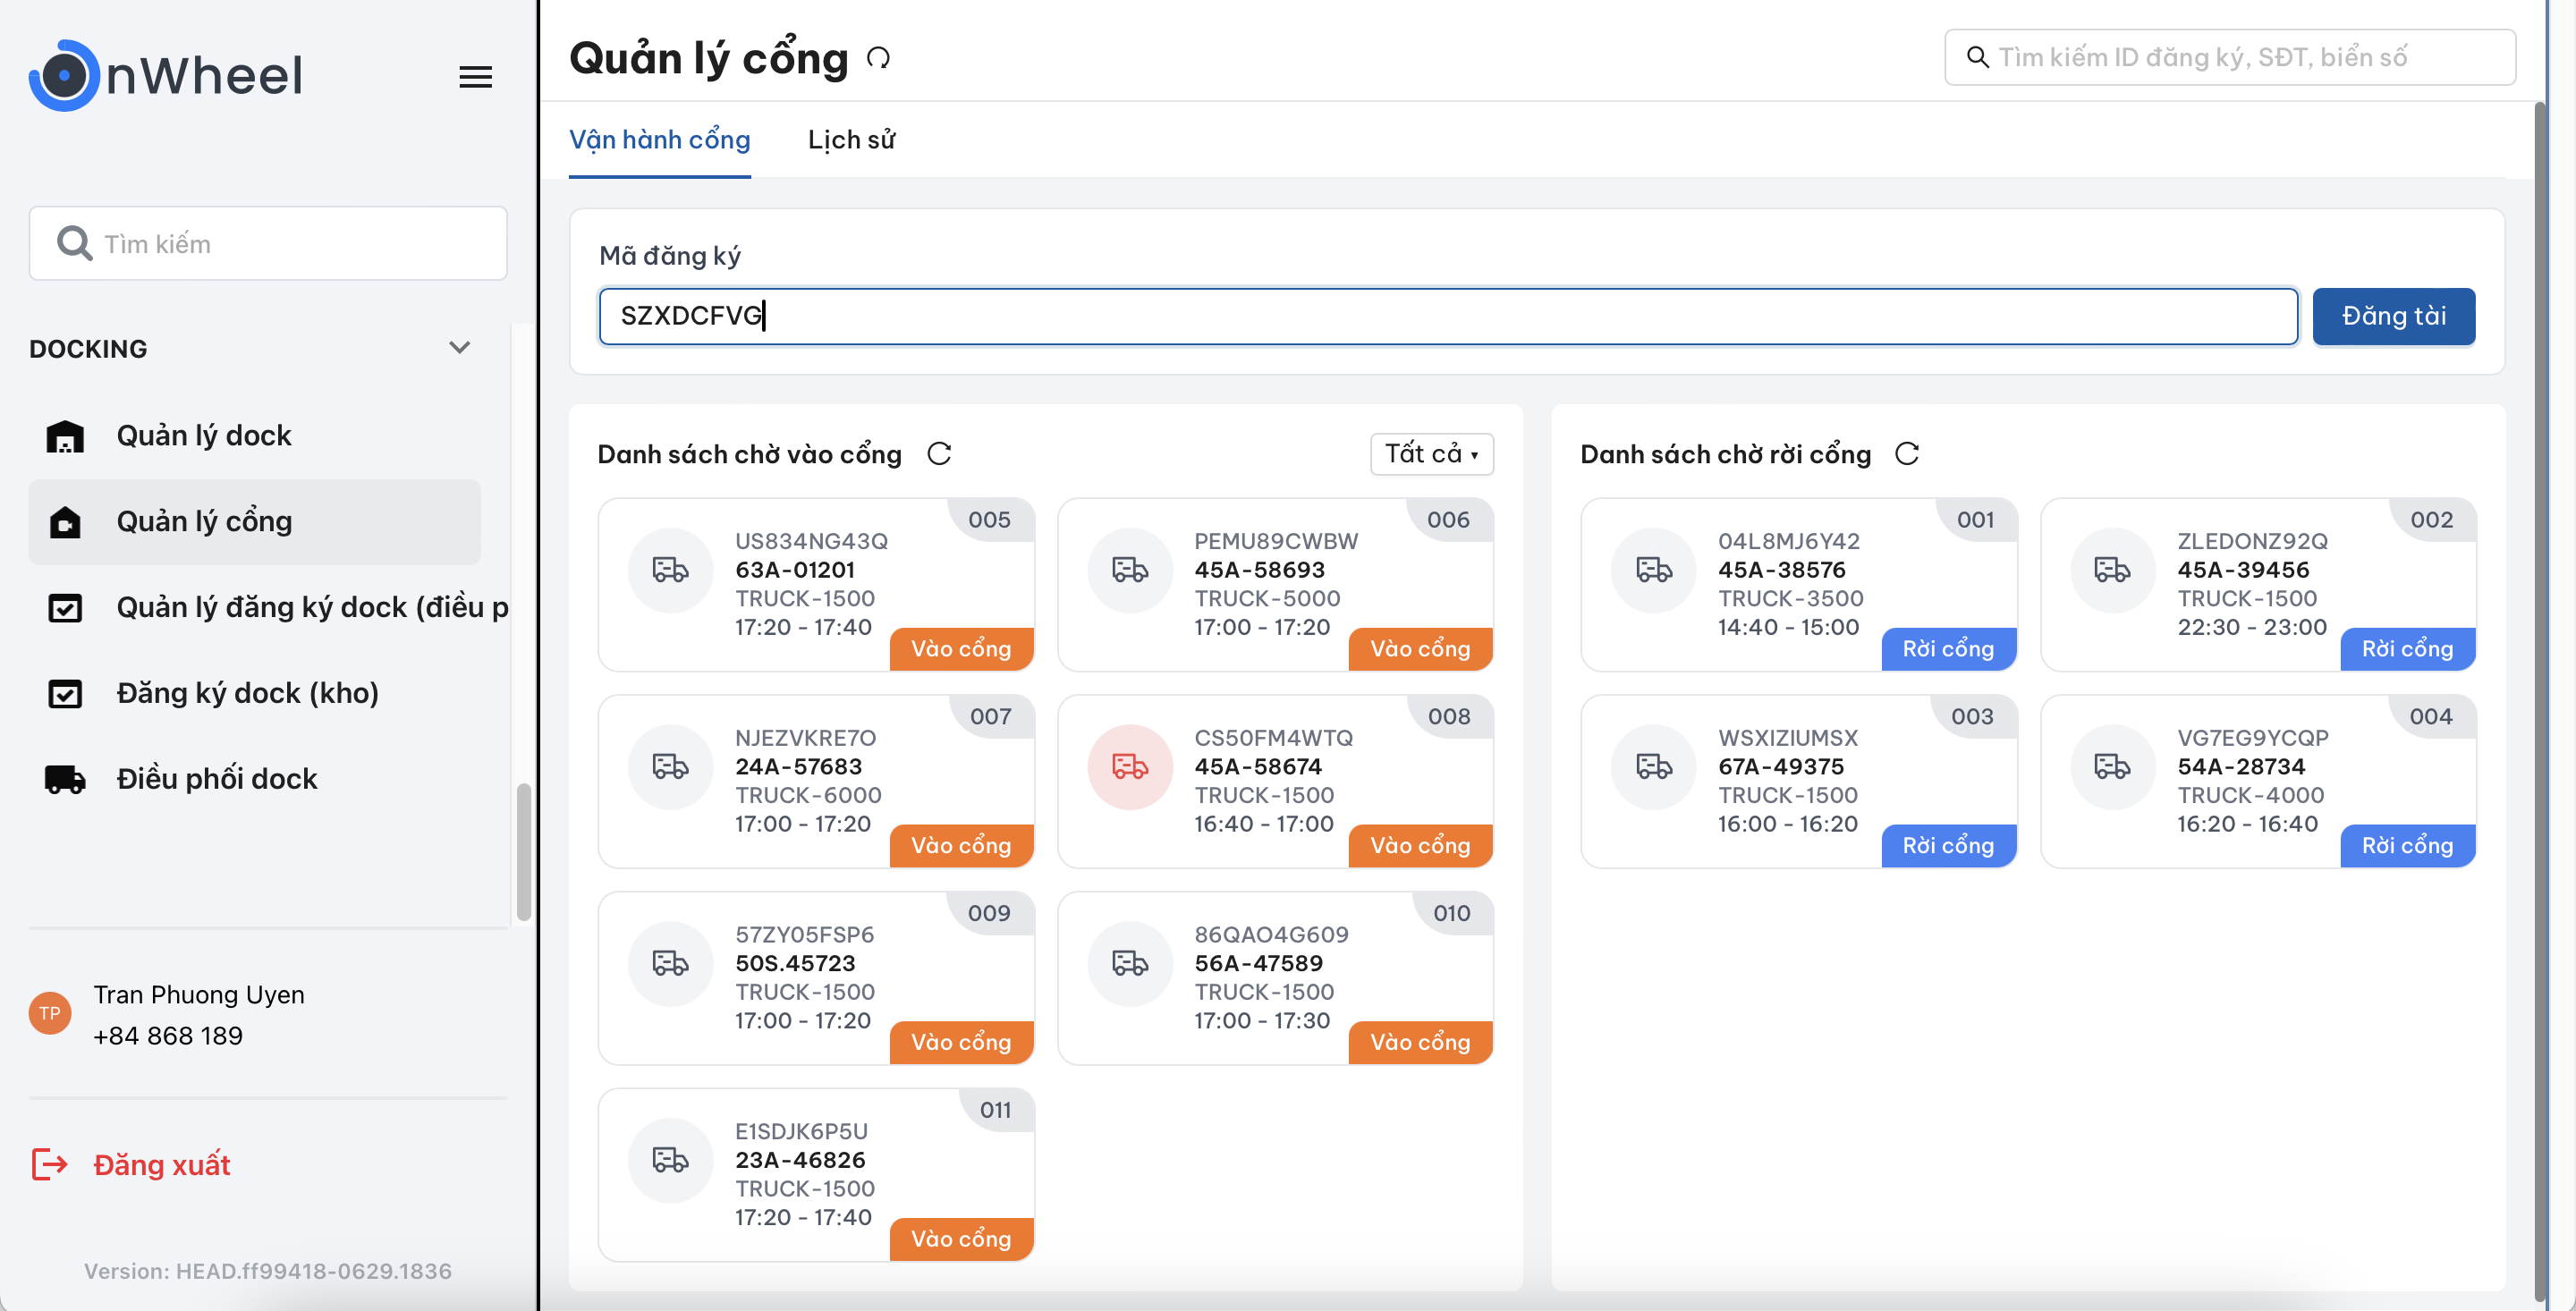Click truck icon of card 57ZY05FSP6
Screen dimensions: 2576x1311
click(x=670, y=964)
